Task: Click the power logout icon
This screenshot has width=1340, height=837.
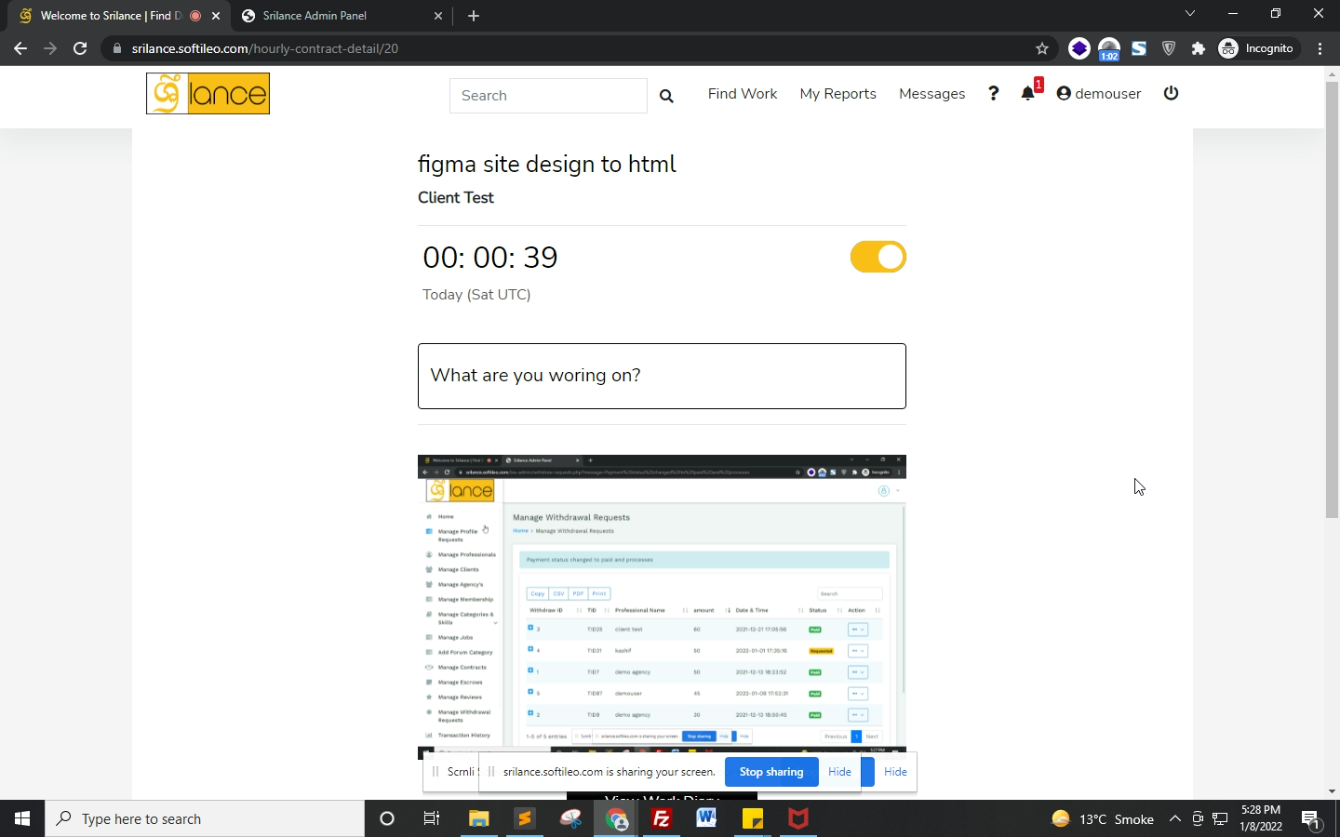Action: pyautogui.click(x=1171, y=93)
